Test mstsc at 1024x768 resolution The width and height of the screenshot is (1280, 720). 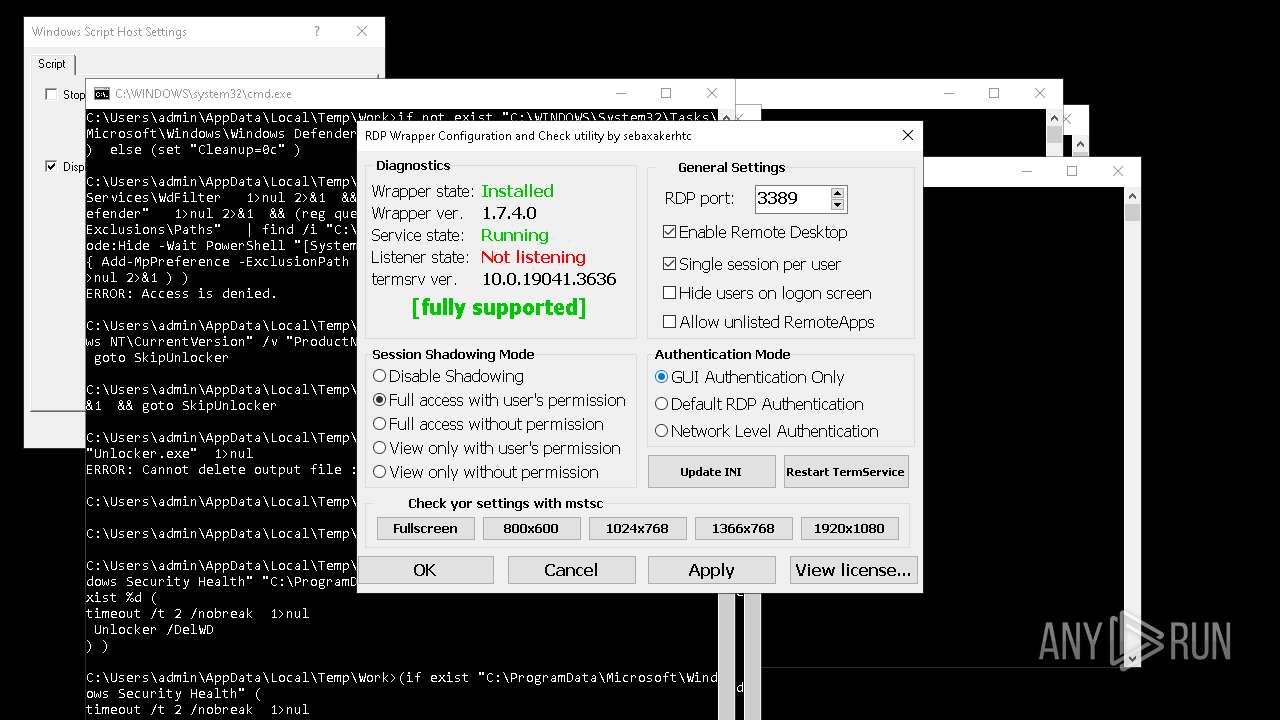[x=637, y=528]
